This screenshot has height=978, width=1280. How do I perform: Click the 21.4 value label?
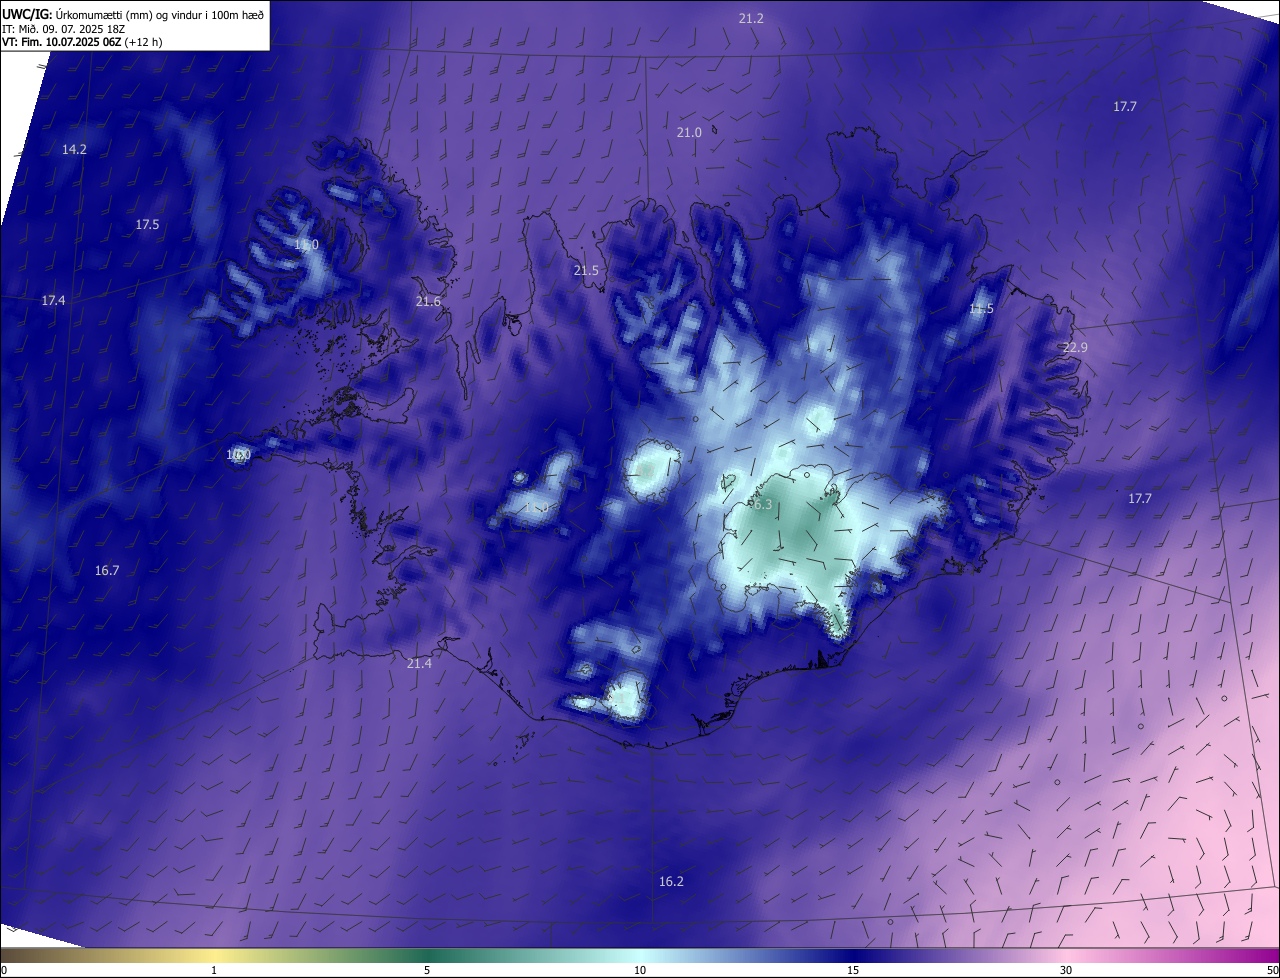point(419,664)
